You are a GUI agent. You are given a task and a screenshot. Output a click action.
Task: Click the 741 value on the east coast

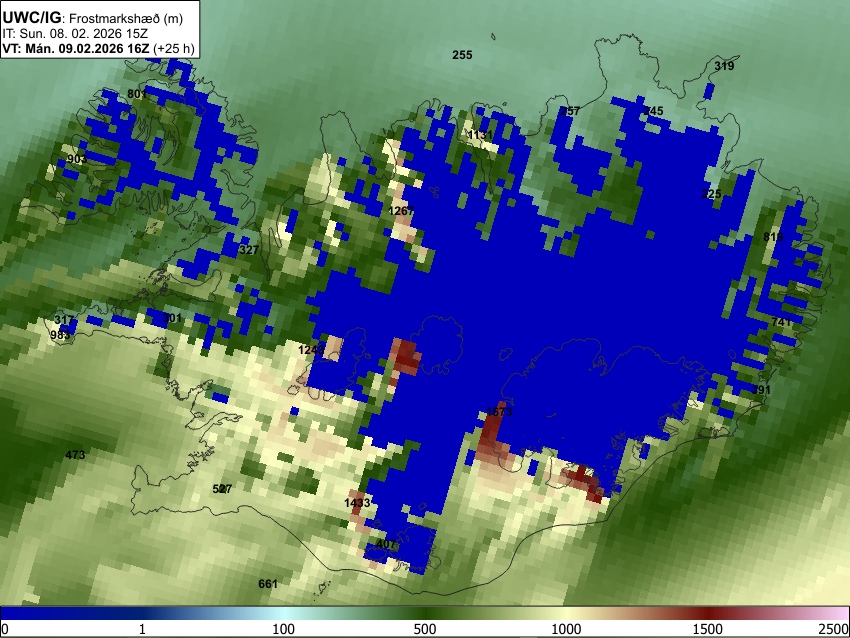(x=781, y=322)
